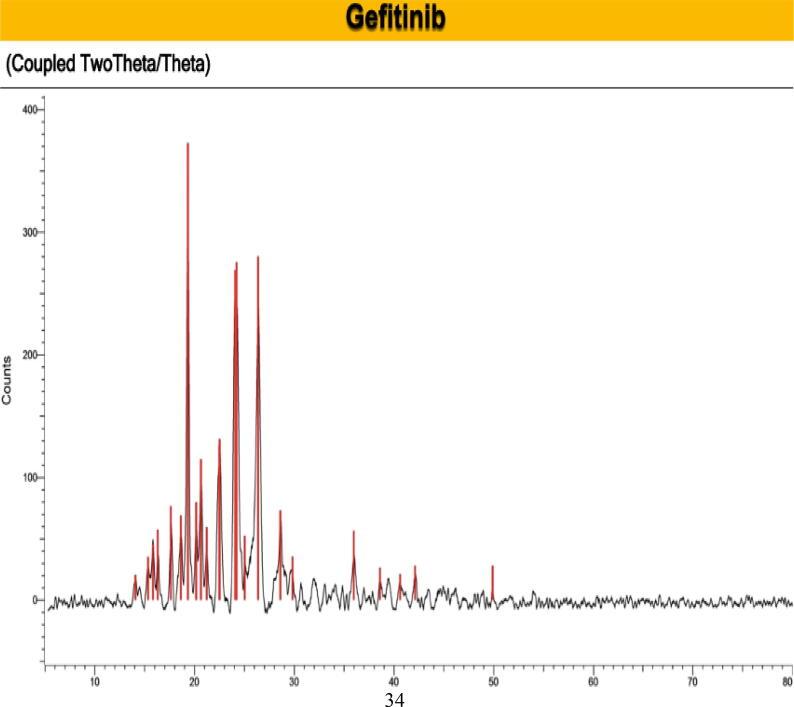
Task: Click the 80 x-axis tick label
Action: click(788, 682)
